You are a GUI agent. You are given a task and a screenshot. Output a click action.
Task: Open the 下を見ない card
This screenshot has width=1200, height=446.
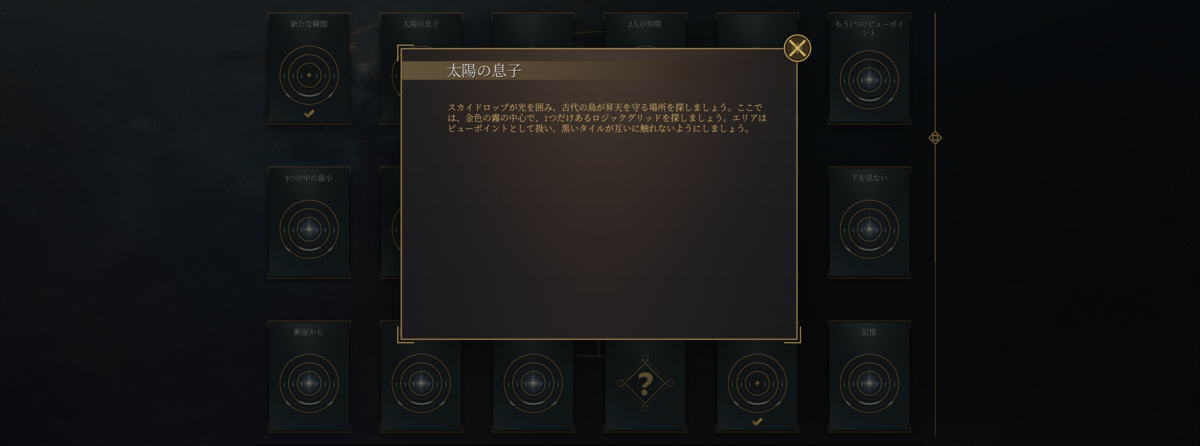click(x=869, y=222)
